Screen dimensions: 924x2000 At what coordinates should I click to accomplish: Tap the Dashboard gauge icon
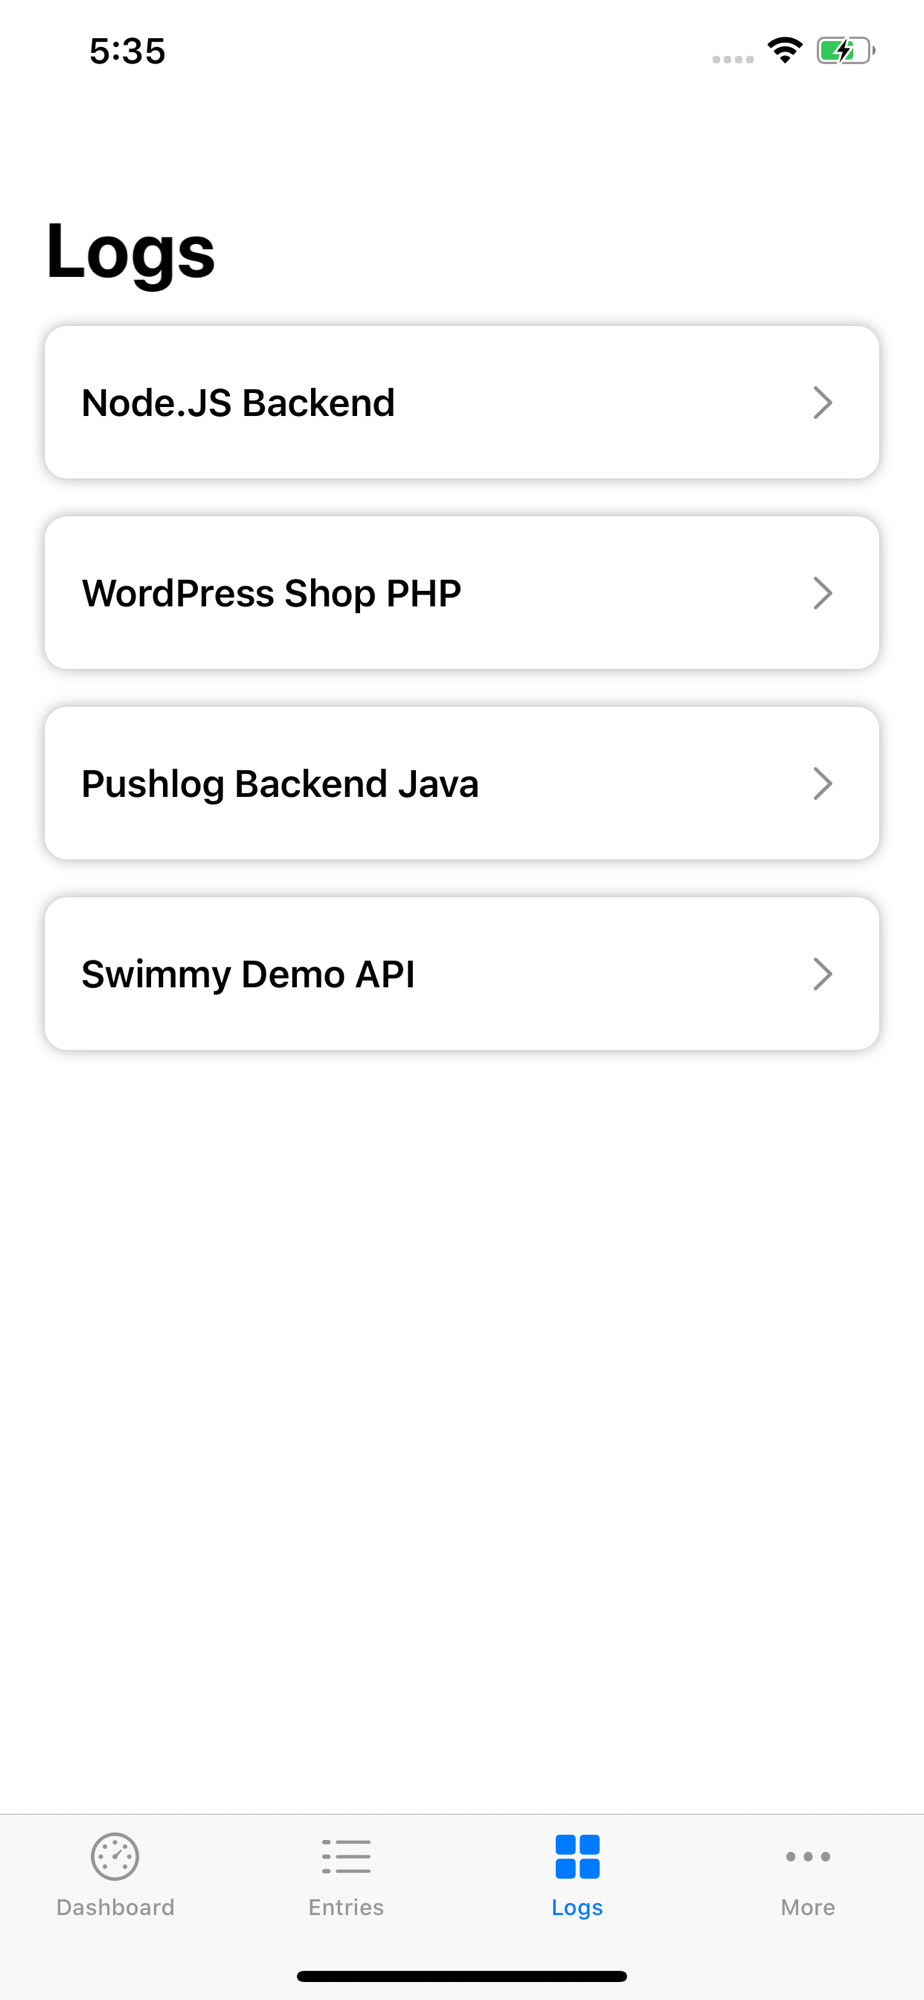(115, 1857)
